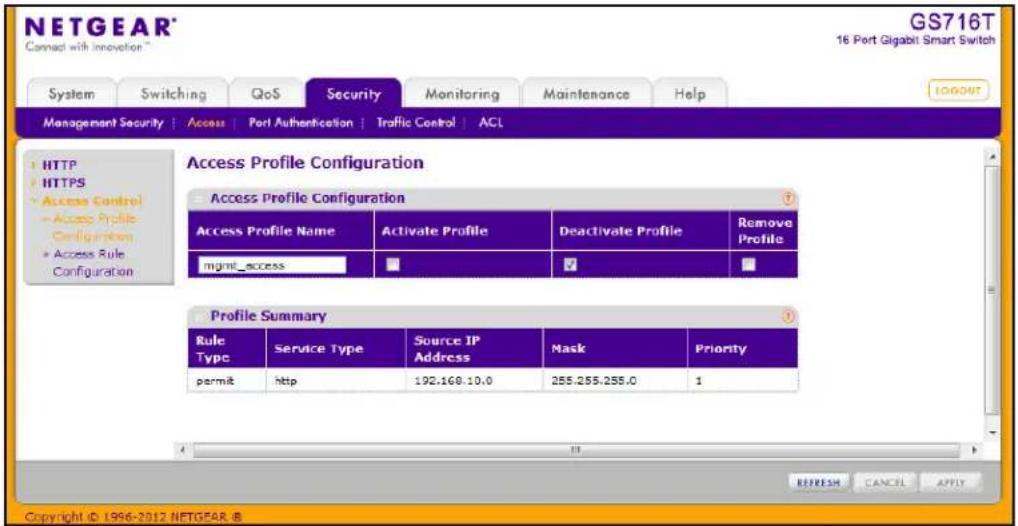Open the Monitoring tab
Screen dimensions: 1018x526
[462, 94]
